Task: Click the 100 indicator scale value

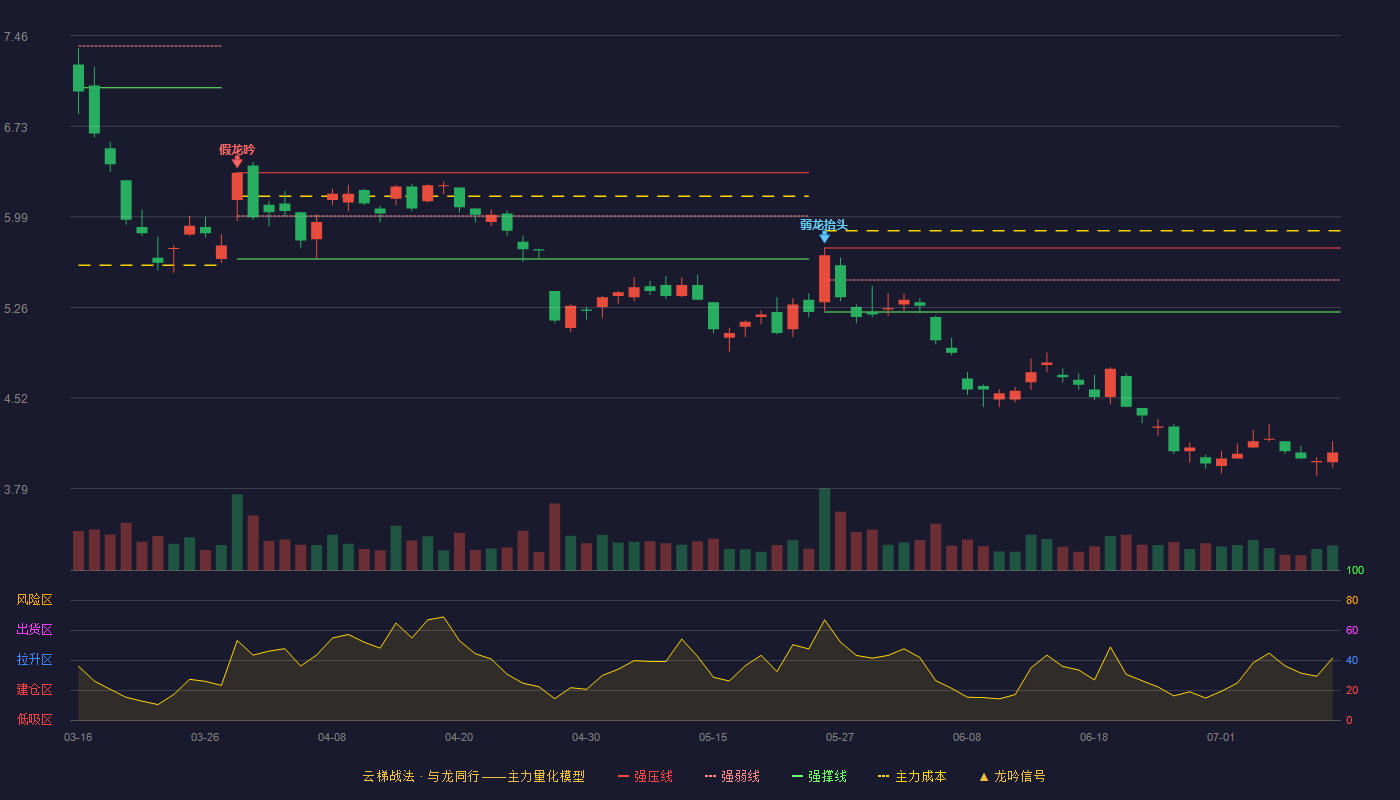Action: [x=1355, y=571]
